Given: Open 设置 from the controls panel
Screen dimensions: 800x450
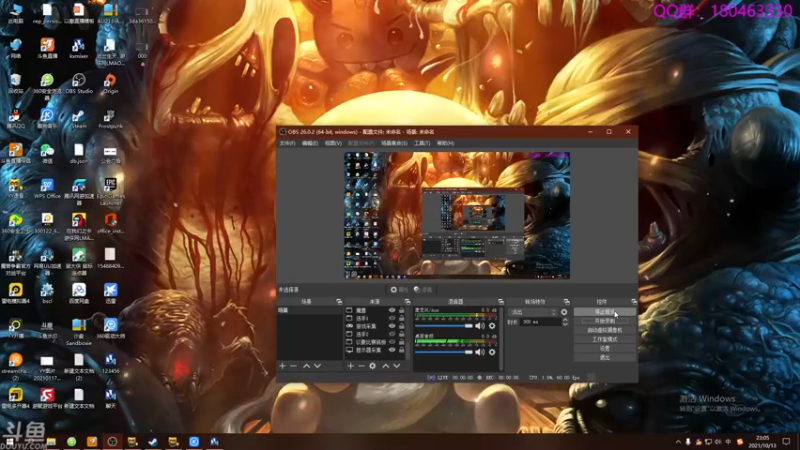Looking at the screenshot, I should [605, 348].
